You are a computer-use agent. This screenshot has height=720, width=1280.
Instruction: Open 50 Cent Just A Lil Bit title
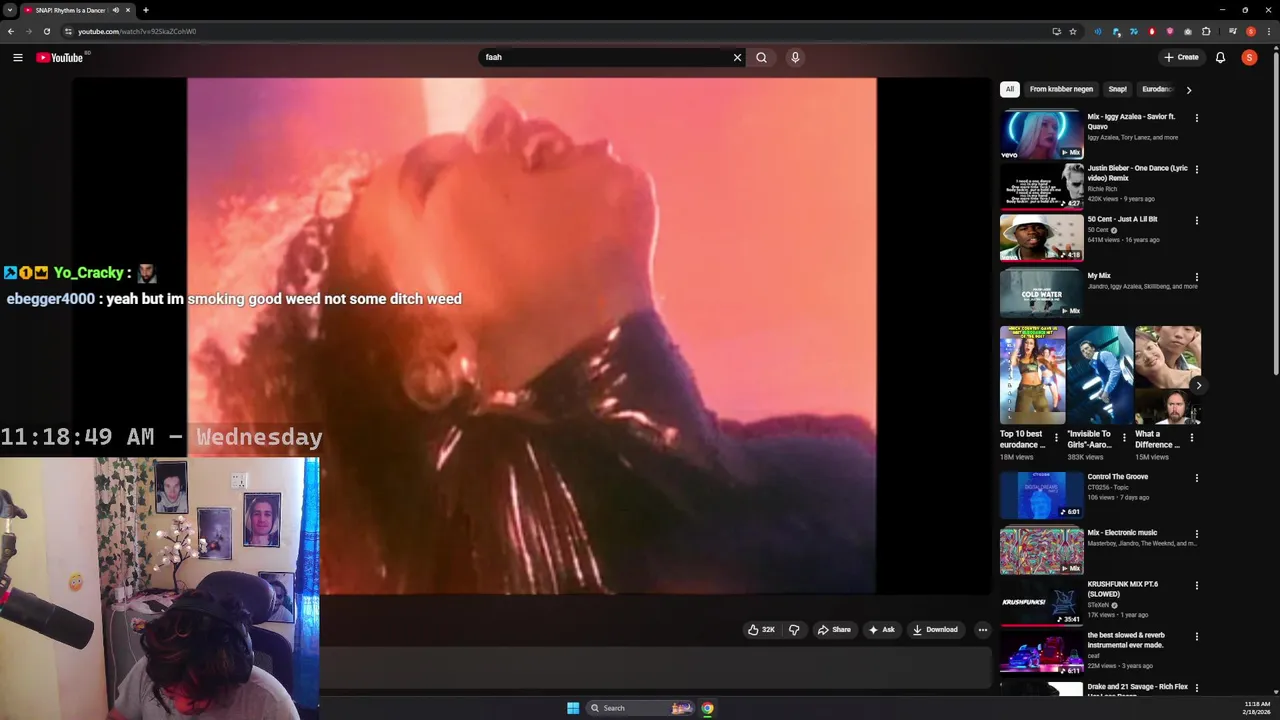point(1122,219)
